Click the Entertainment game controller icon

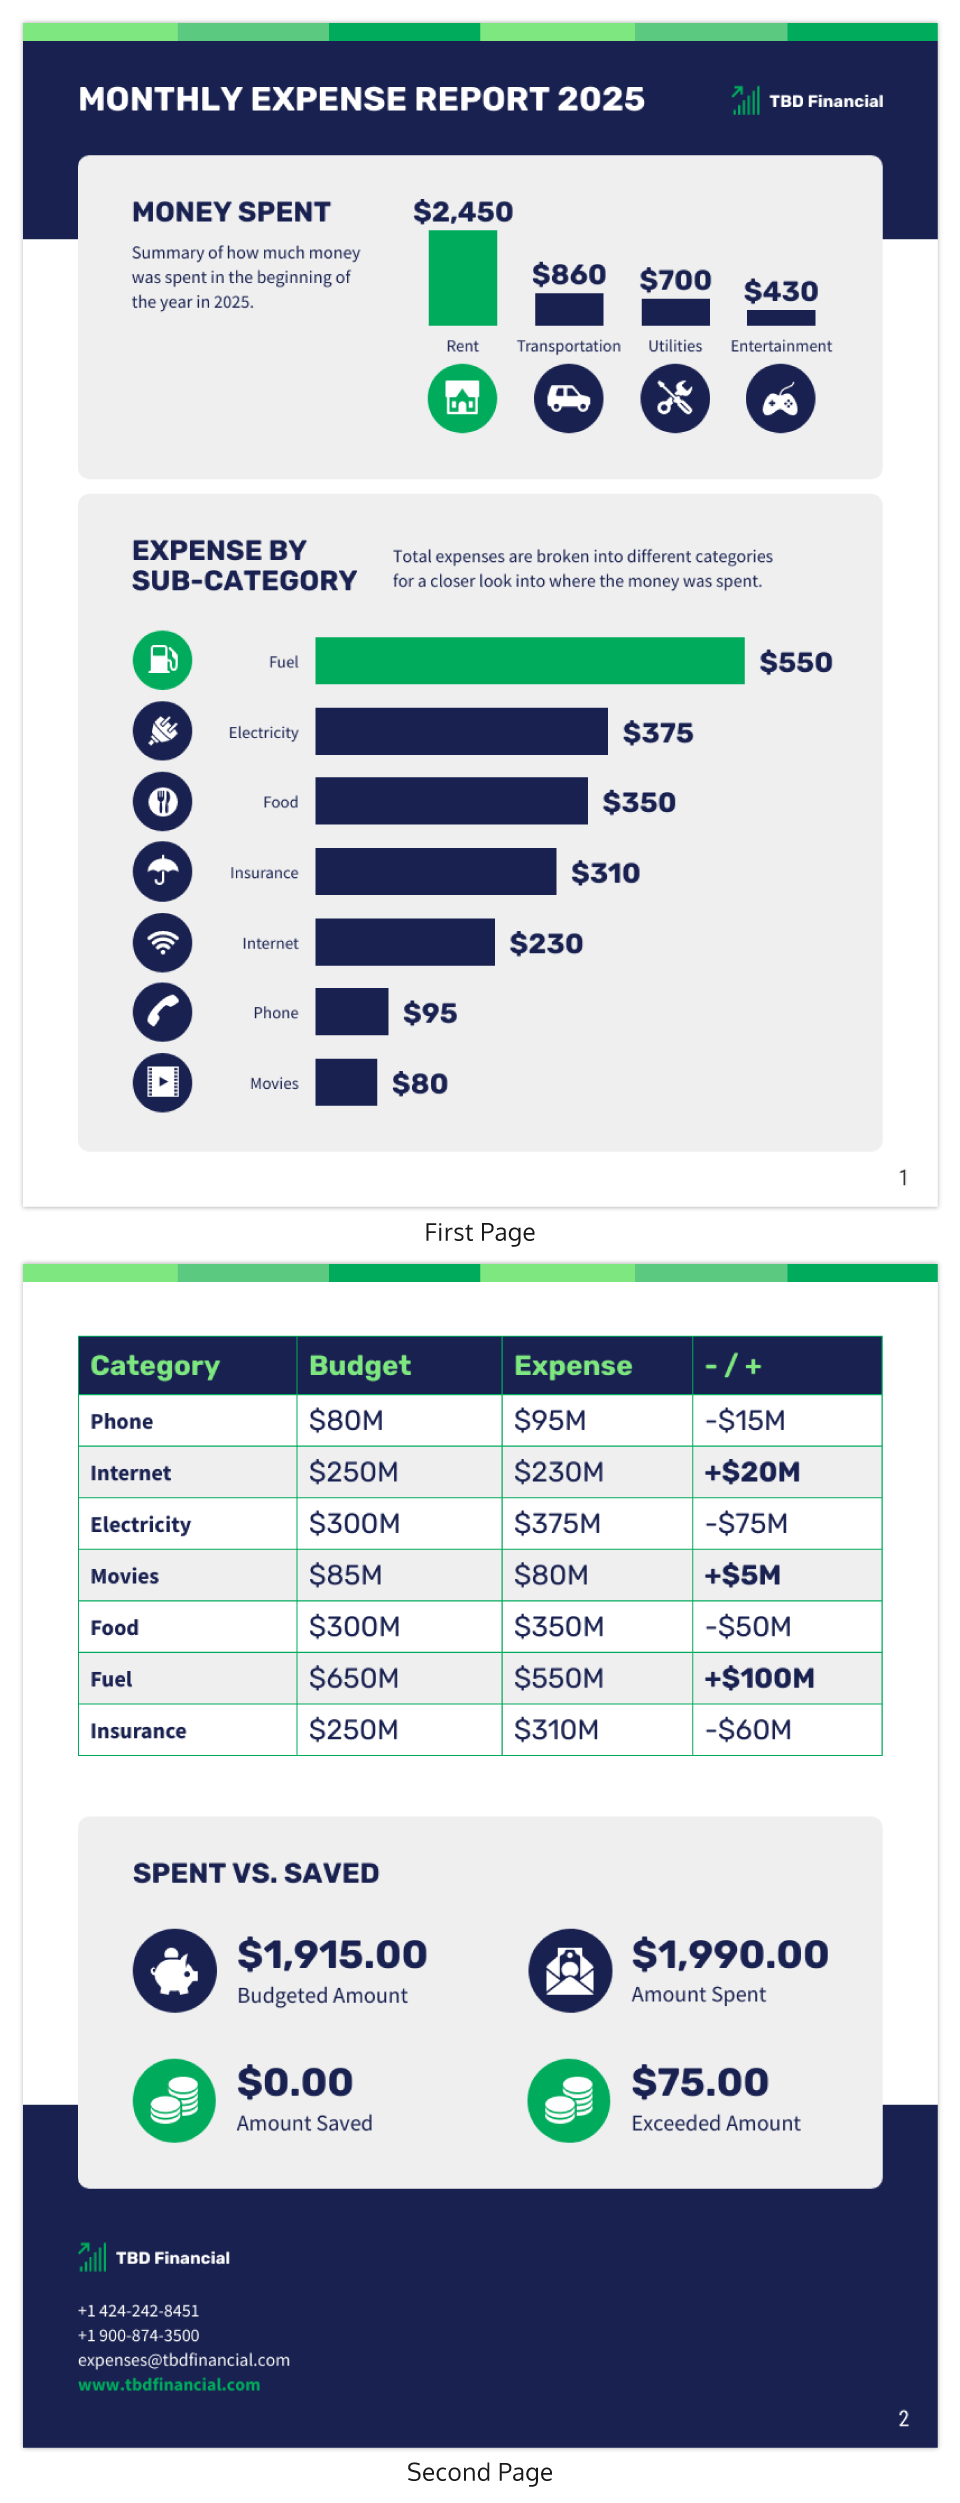pyautogui.click(x=781, y=399)
